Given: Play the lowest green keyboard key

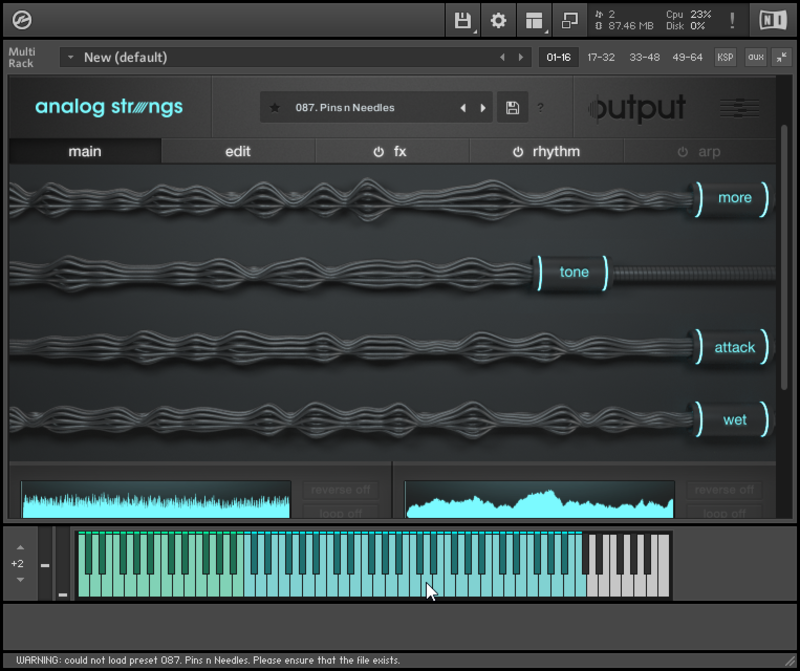Looking at the screenshot, I should click(84, 587).
